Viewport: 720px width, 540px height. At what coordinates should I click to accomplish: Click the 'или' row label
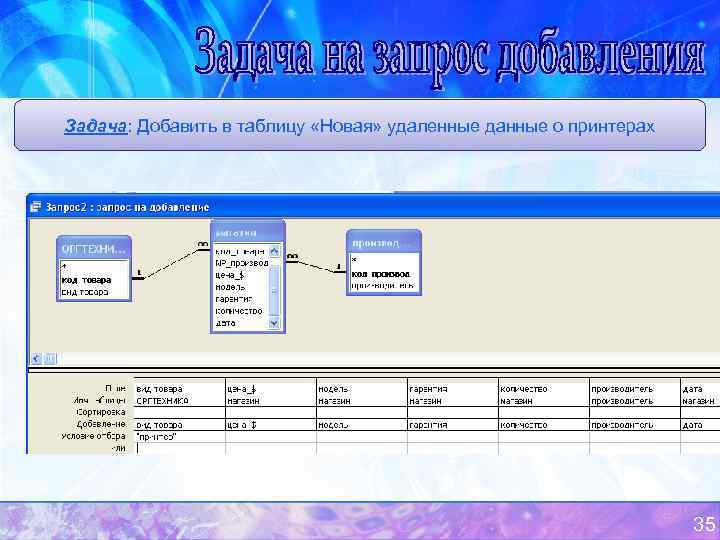pos(119,448)
